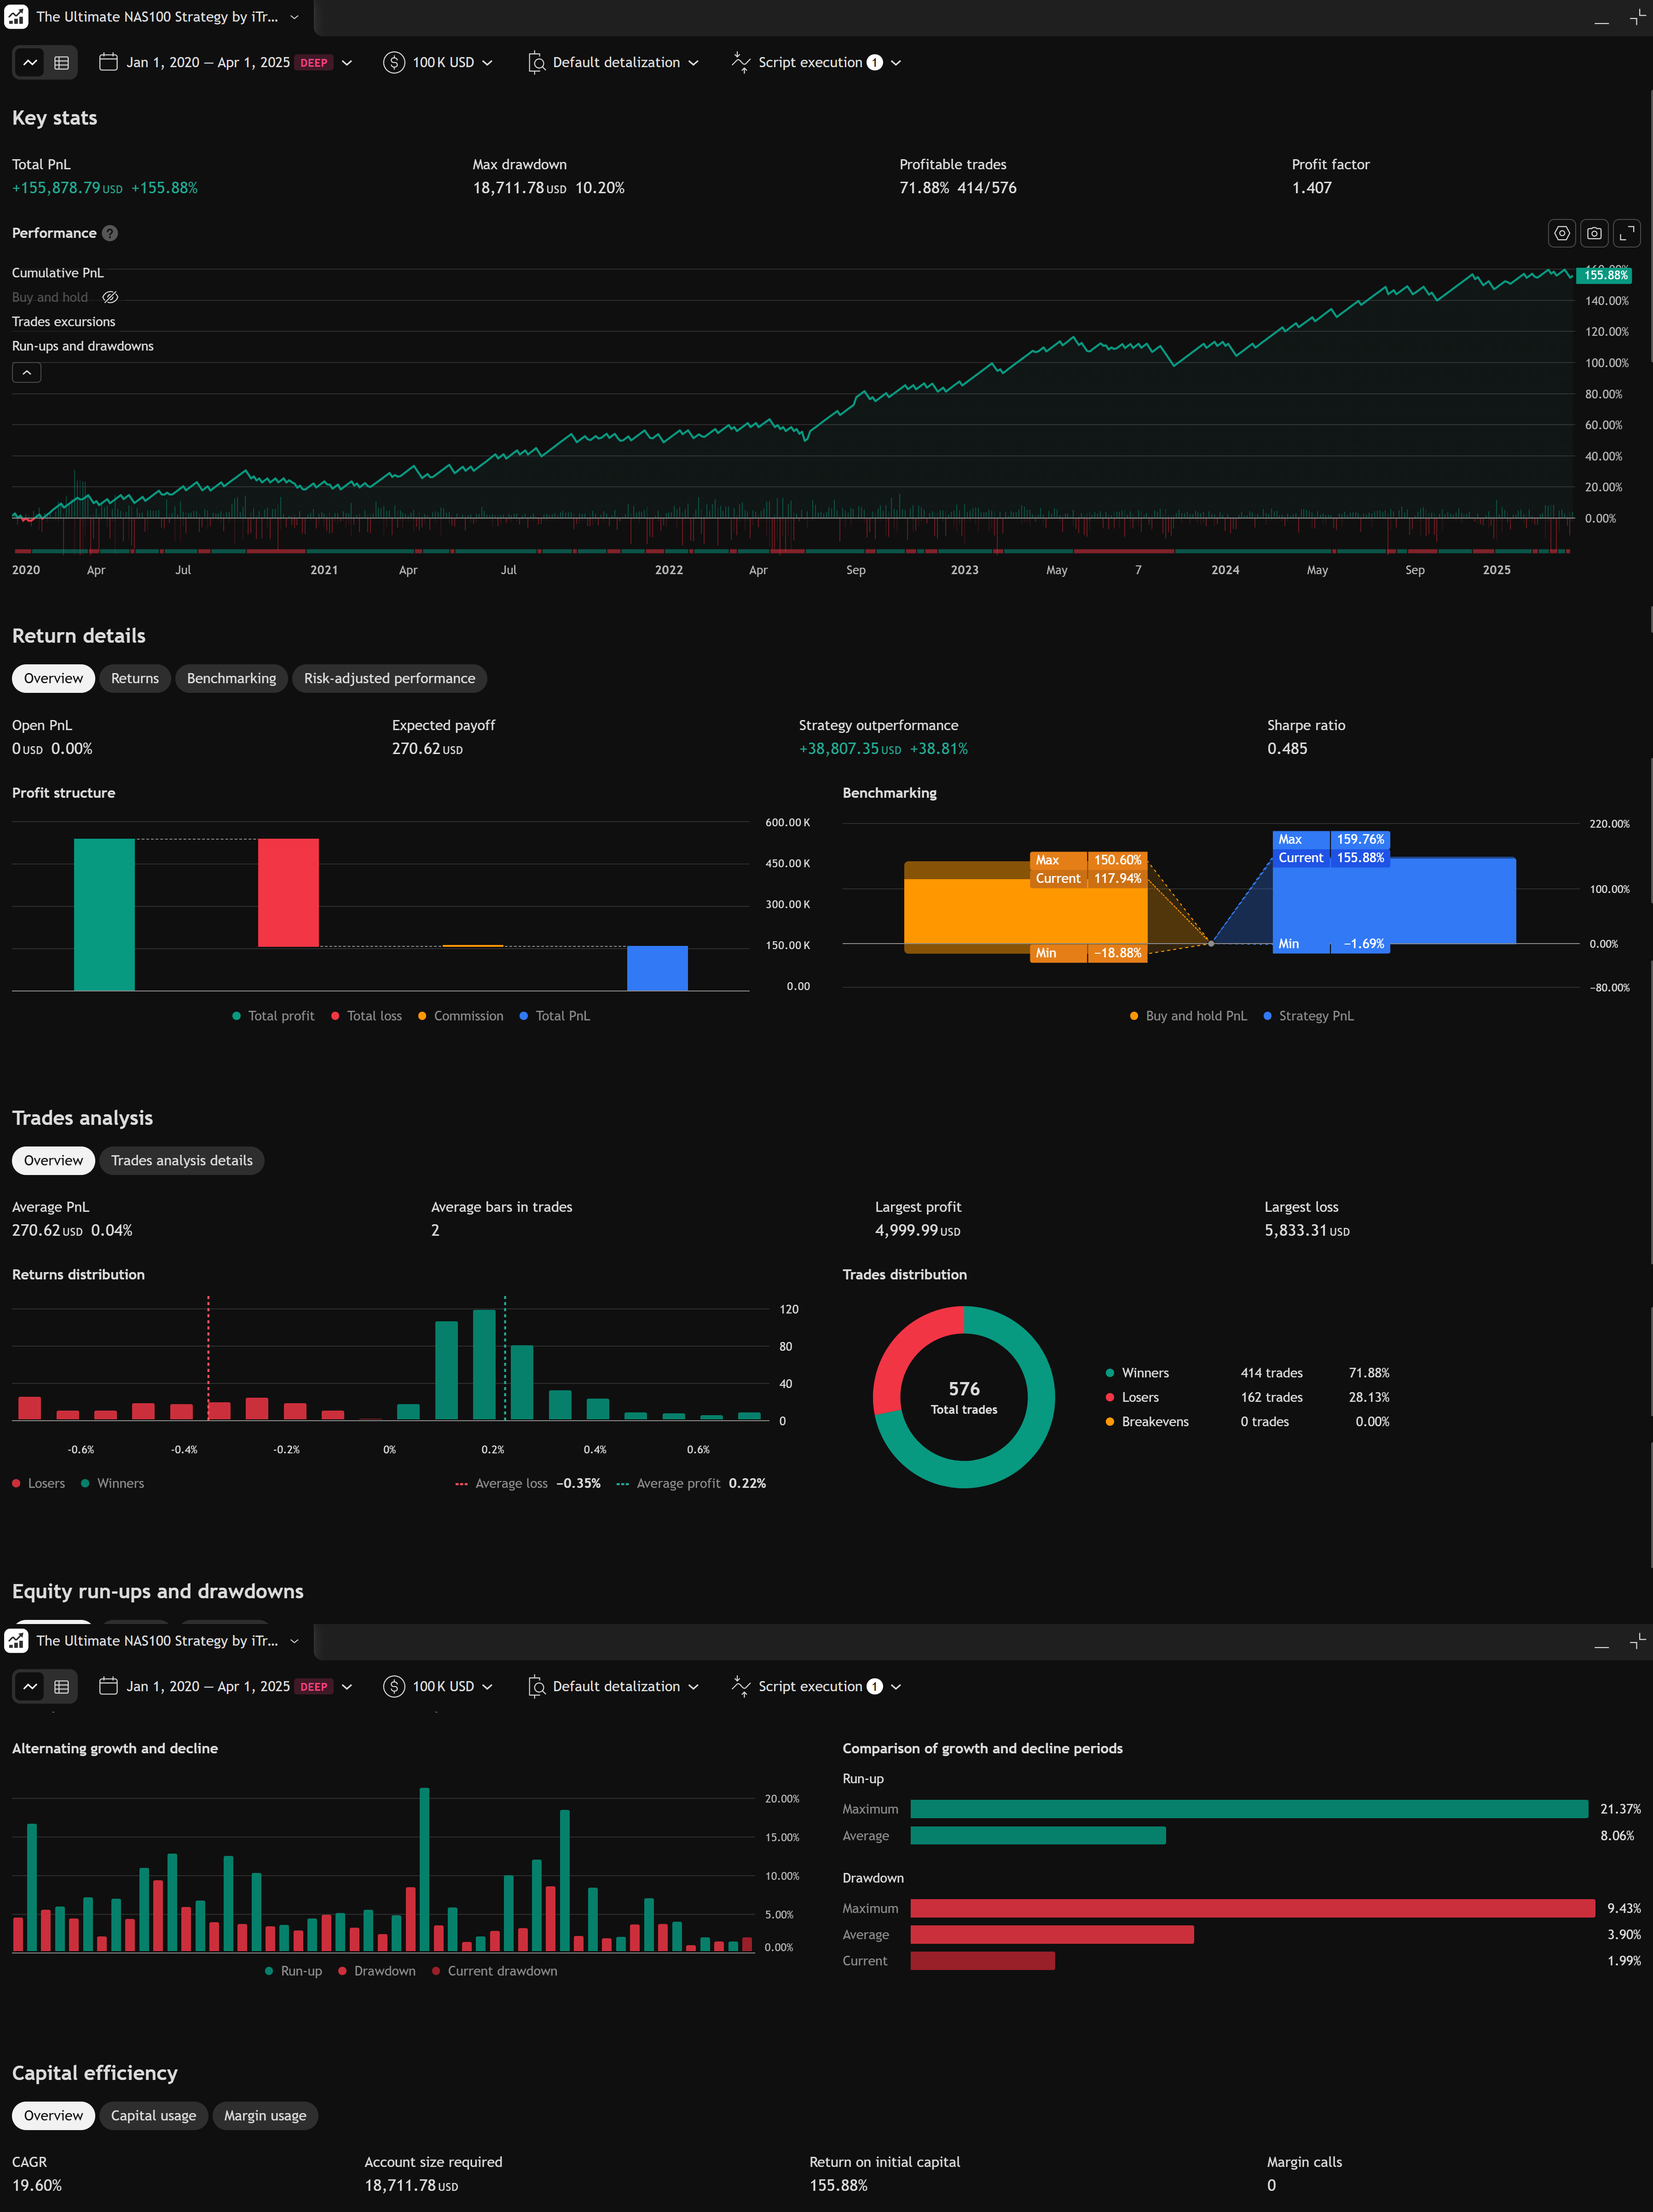Click the calendar icon in top header
The height and width of the screenshot is (2212, 1653).
click(x=108, y=62)
